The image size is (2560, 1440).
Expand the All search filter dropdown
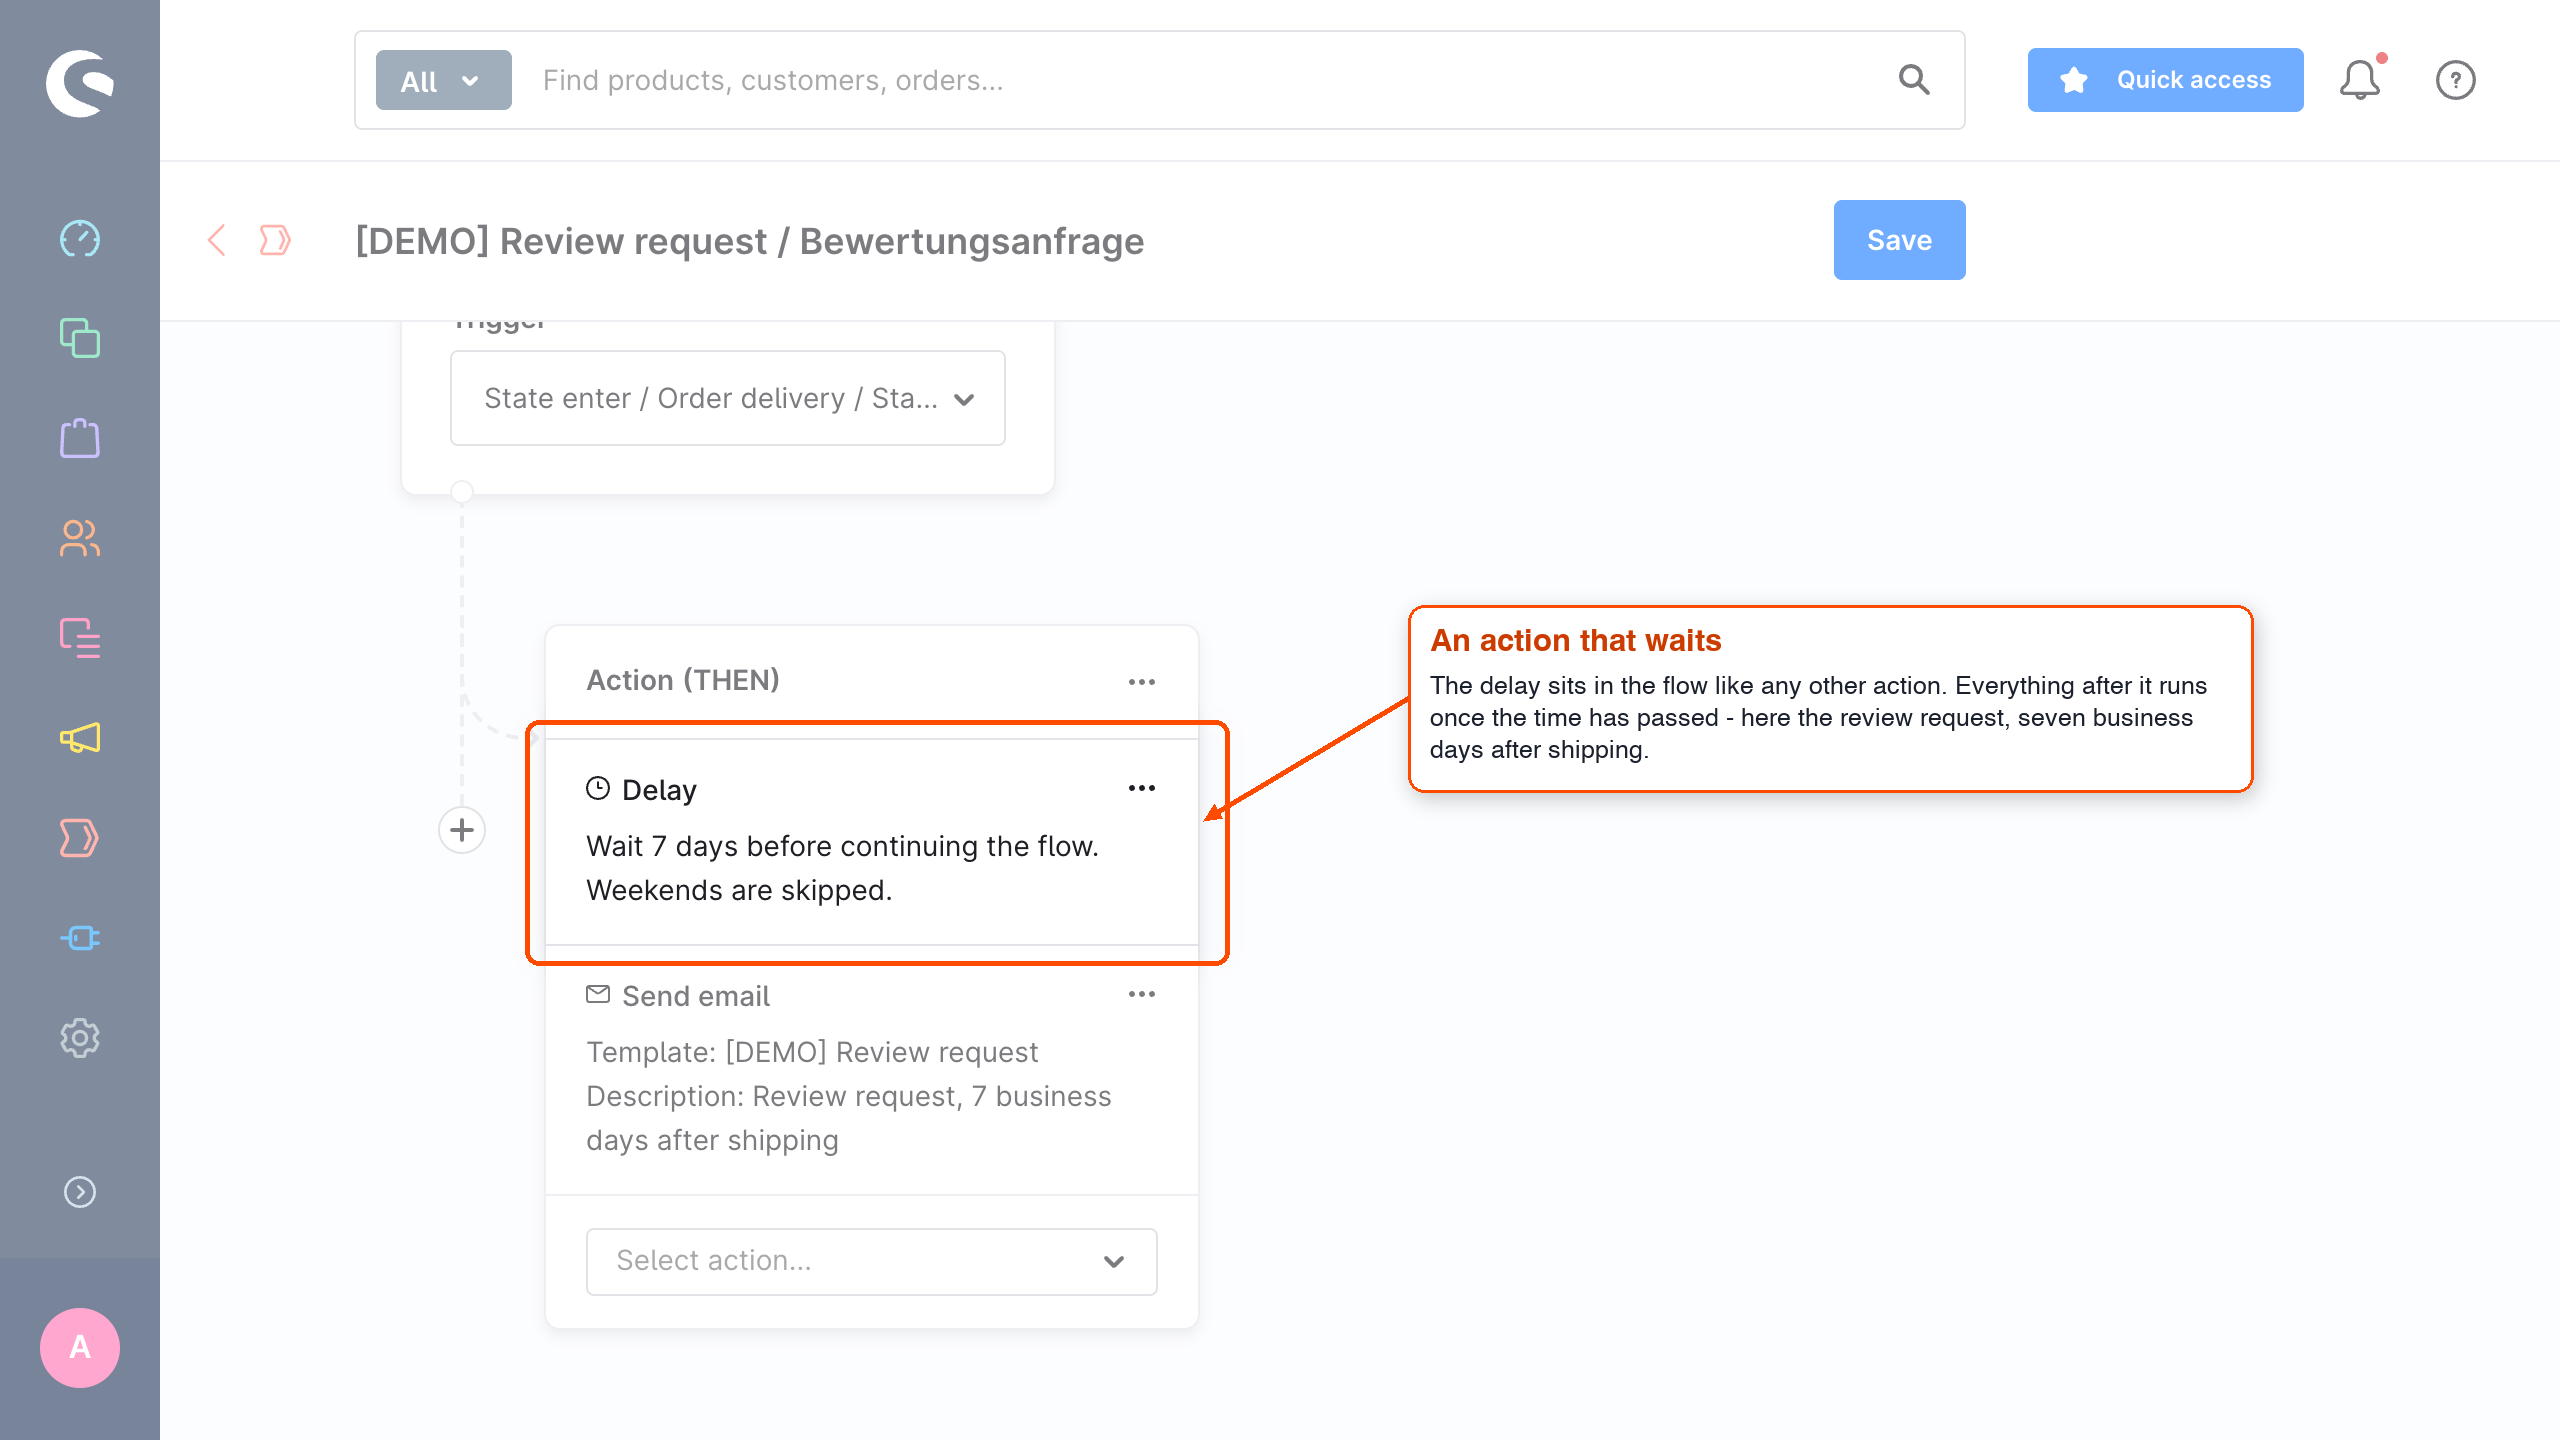(x=444, y=80)
